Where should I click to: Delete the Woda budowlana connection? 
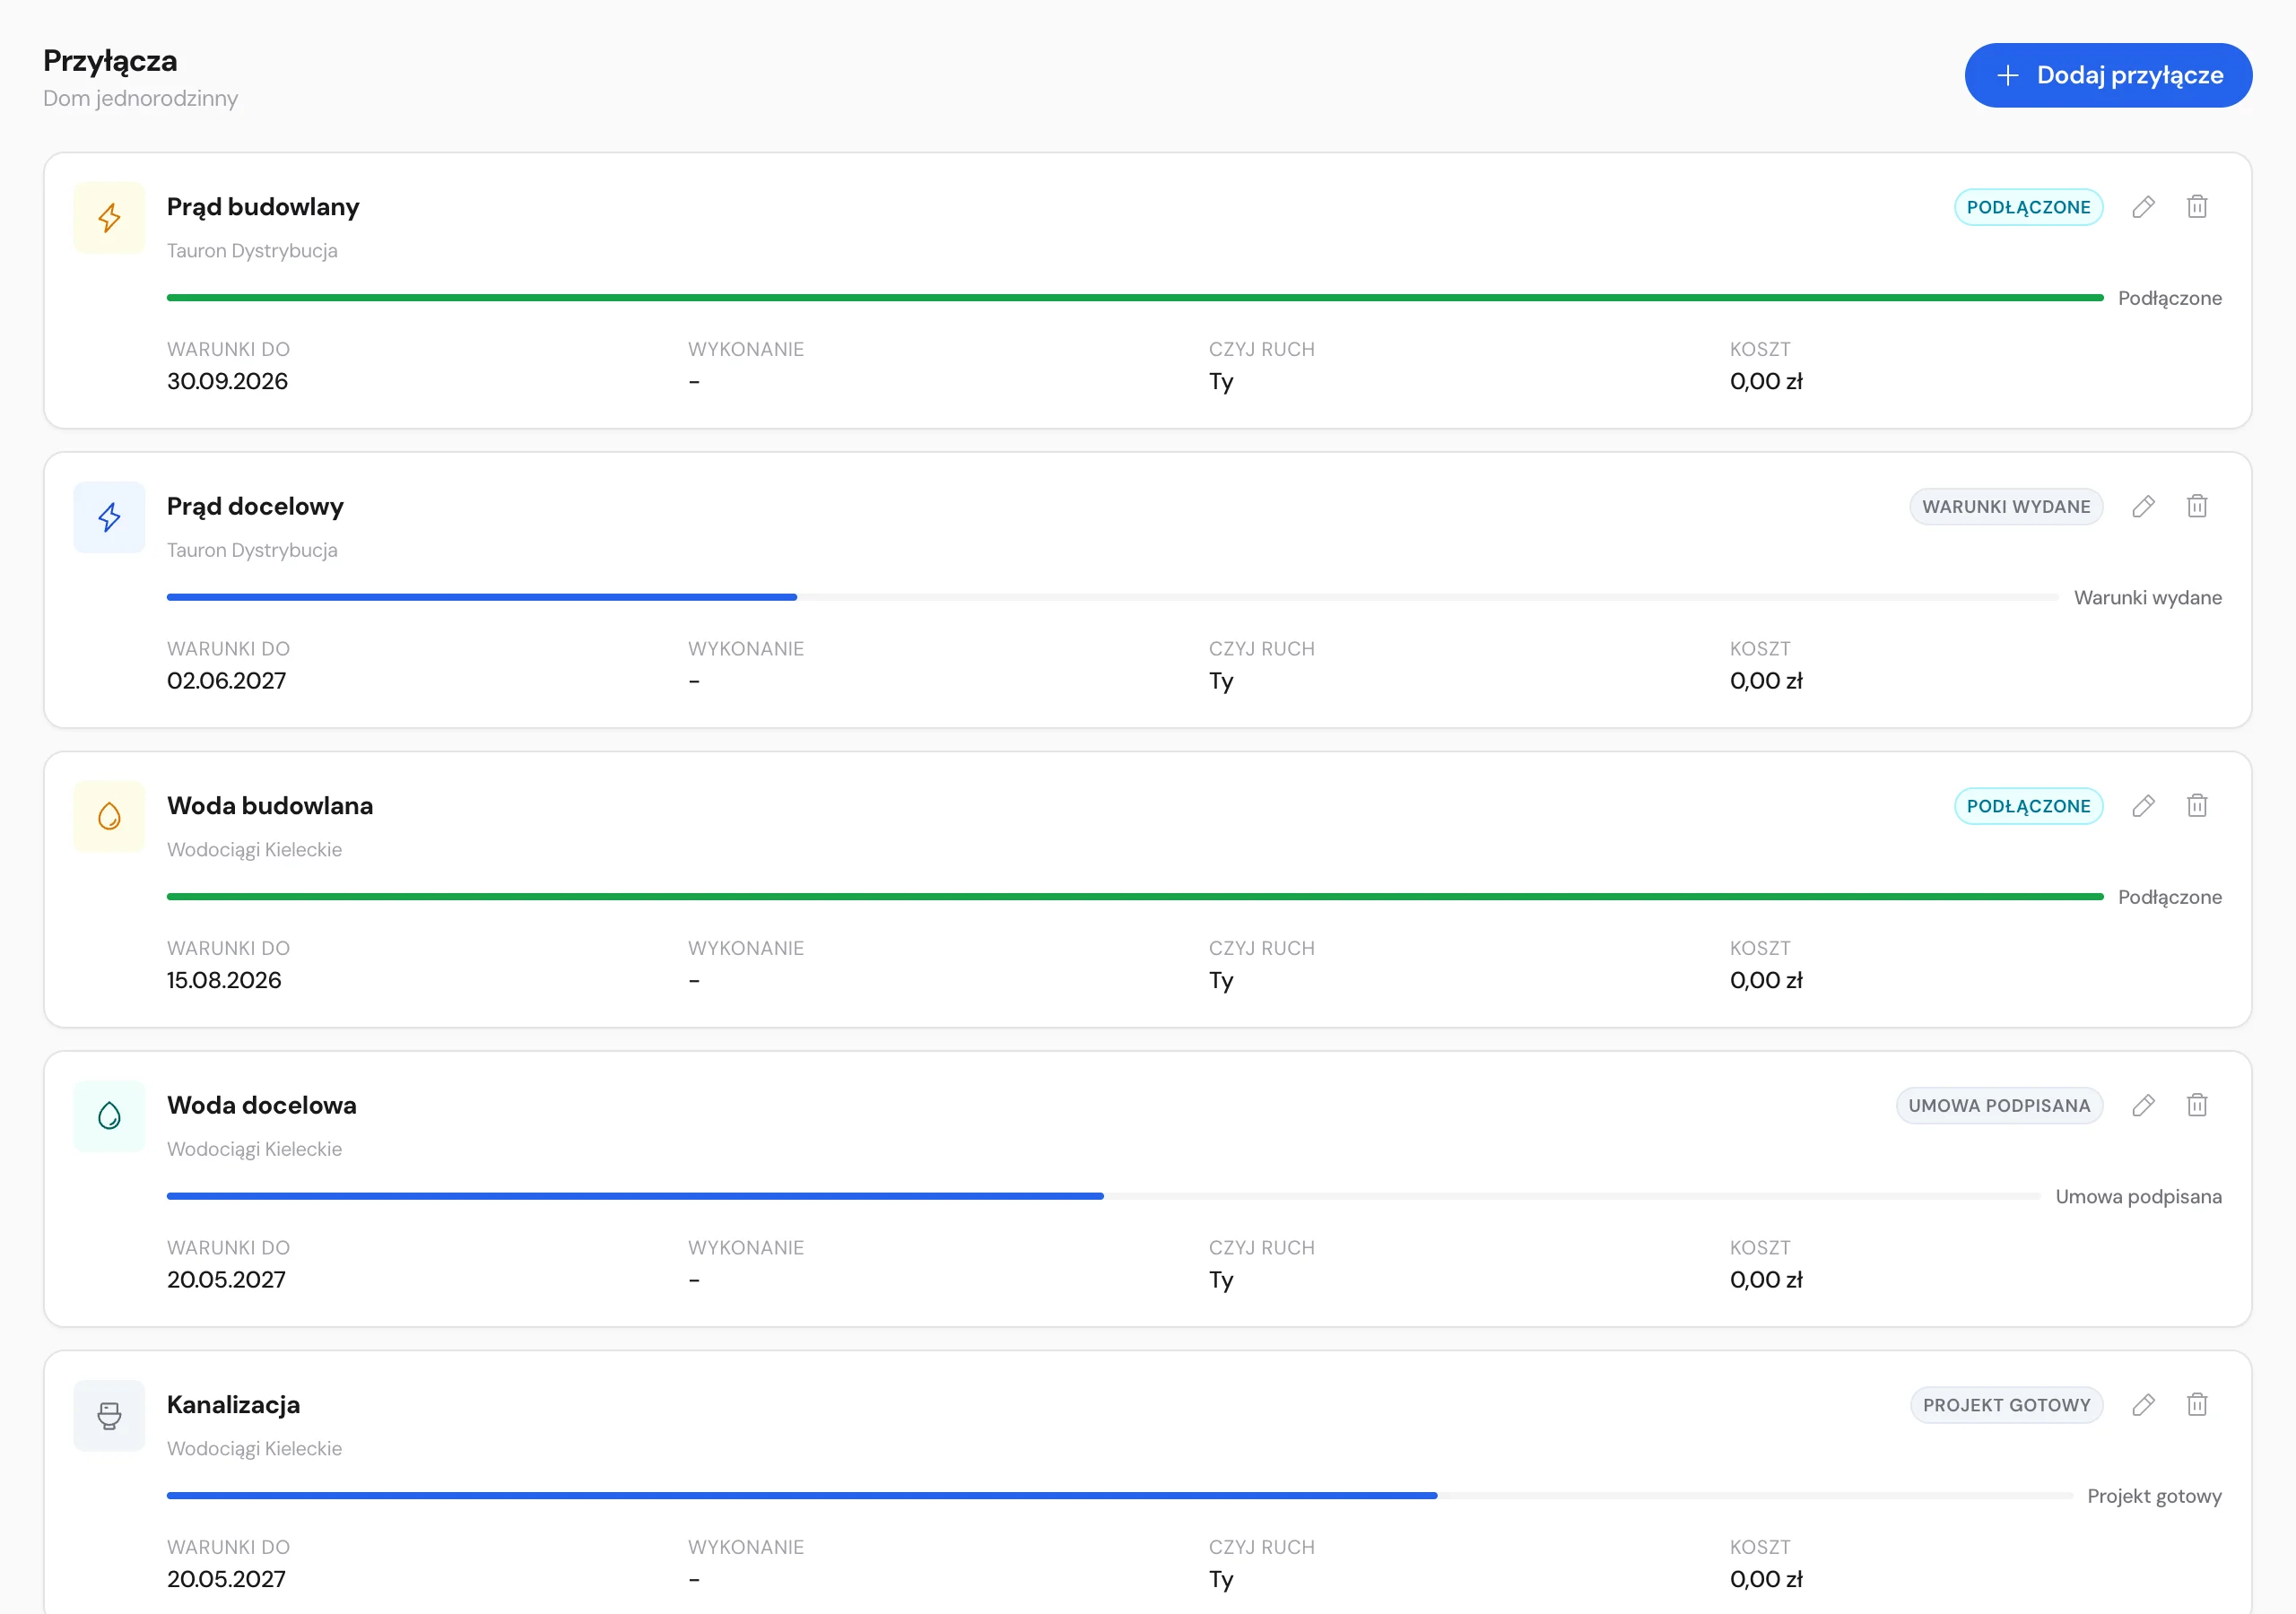pyautogui.click(x=2197, y=806)
